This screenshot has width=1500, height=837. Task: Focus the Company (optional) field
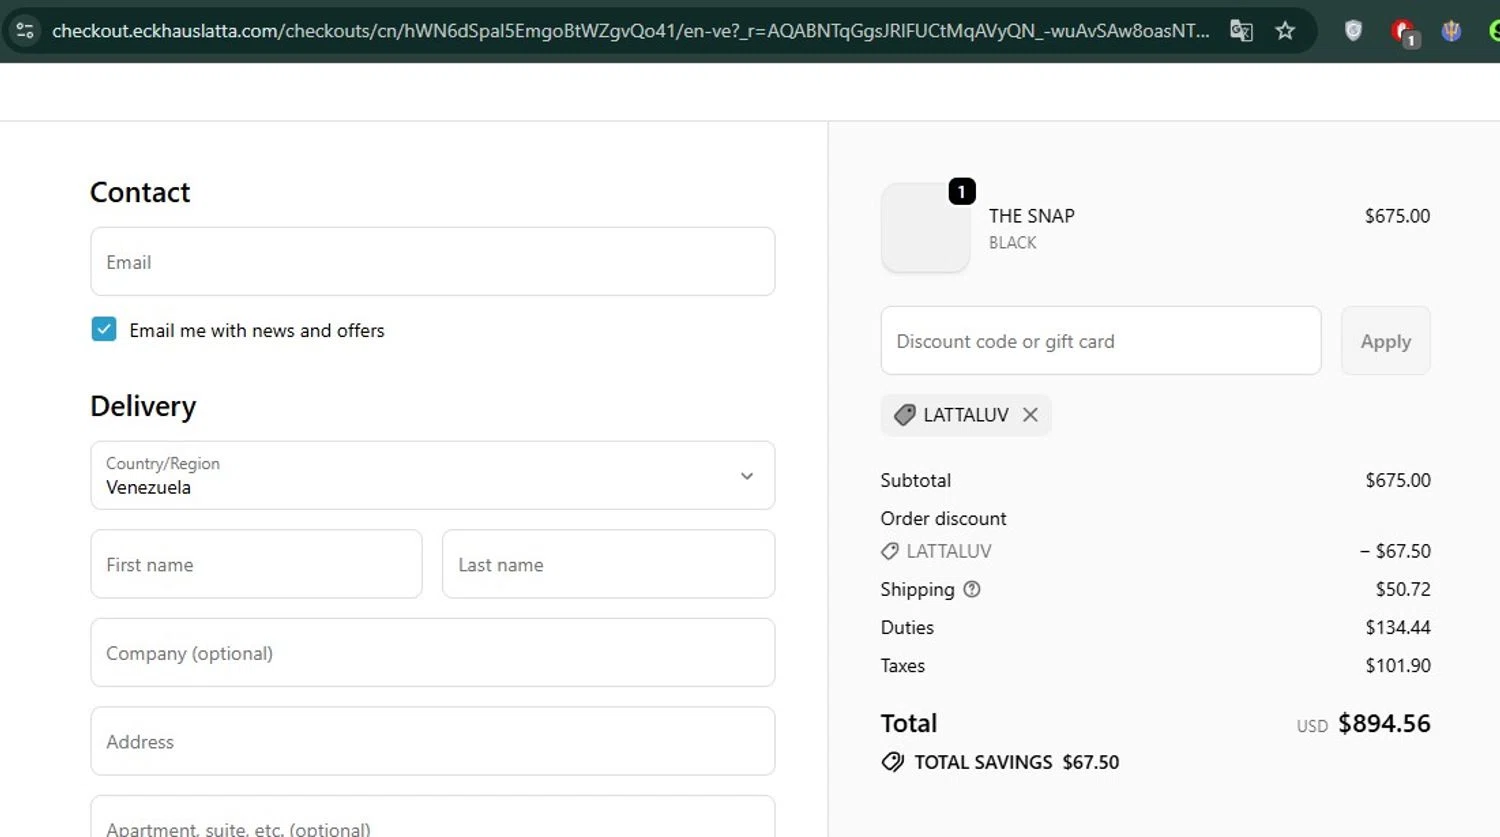coord(432,652)
